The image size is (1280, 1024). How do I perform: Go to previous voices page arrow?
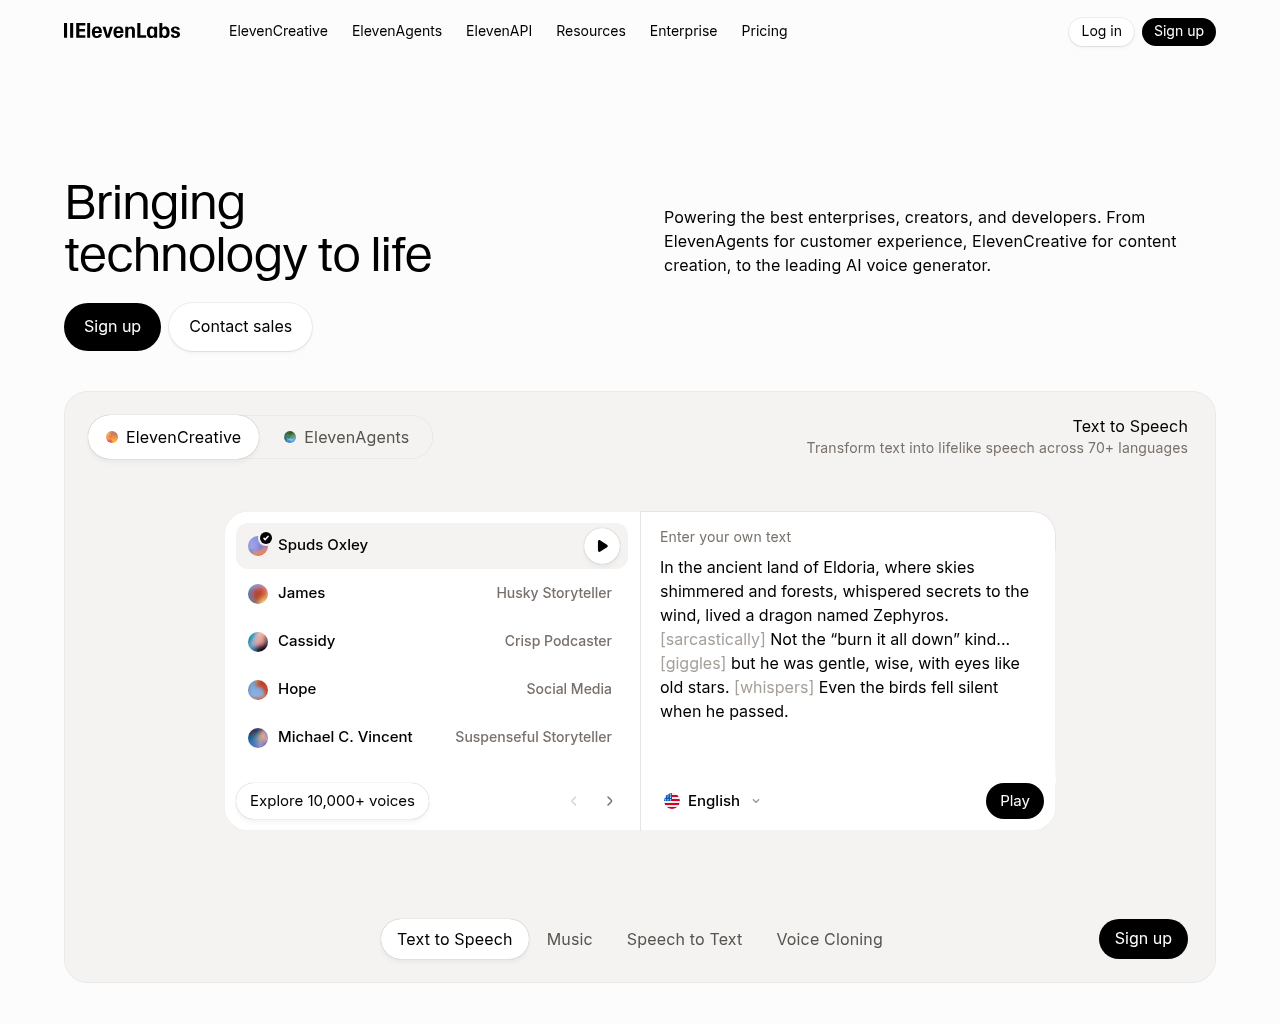tap(574, 801)
